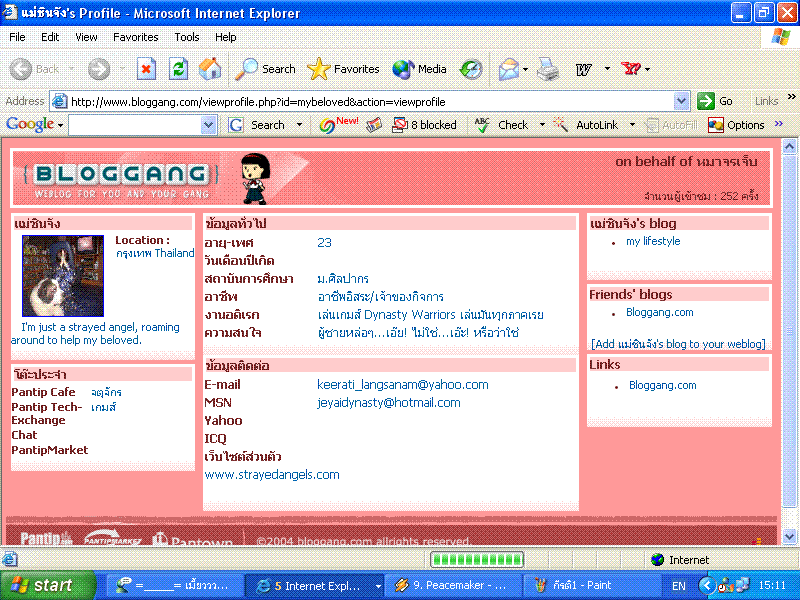This screenshot has height=600, width=800.
Task: Click the ABC spell Check button
Action: coord(502,125)
